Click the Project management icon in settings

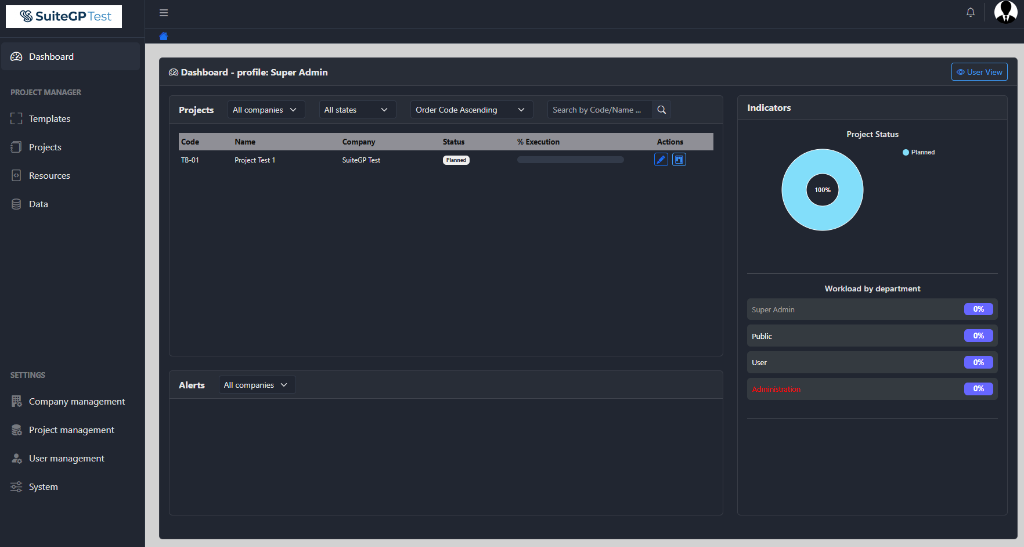click(x=16, y=430)
